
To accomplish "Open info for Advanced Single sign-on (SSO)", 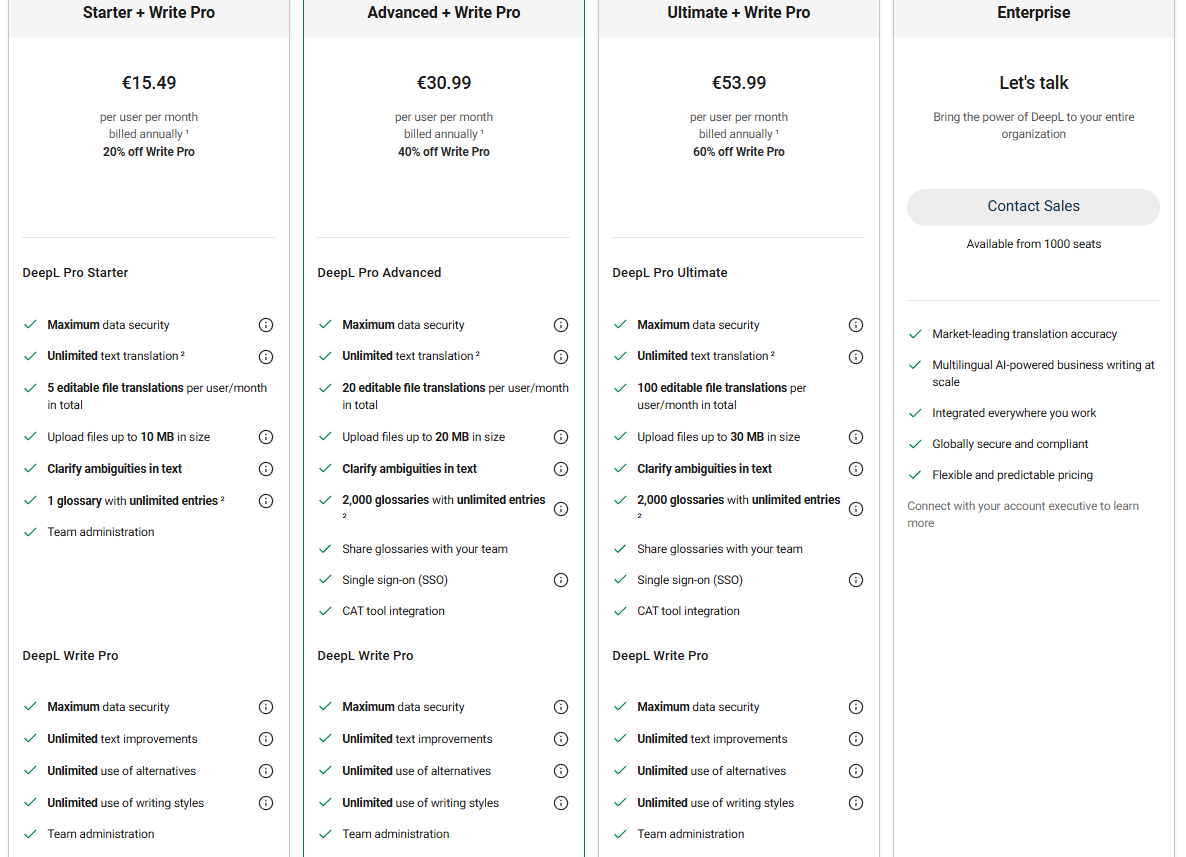I will point(560,580).
